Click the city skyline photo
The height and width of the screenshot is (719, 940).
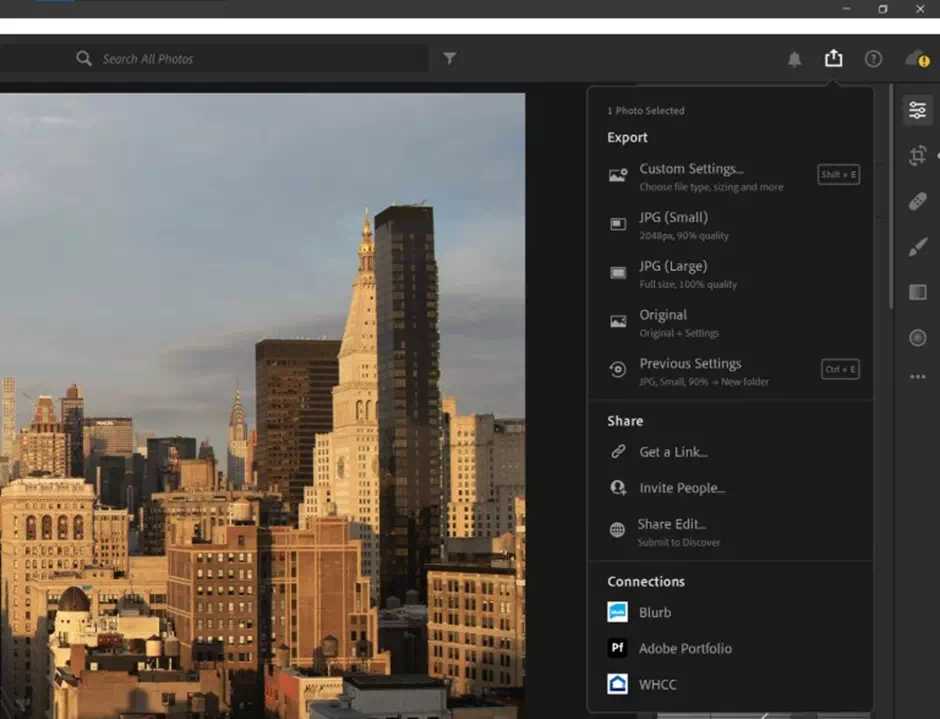(x=263, y=405)
